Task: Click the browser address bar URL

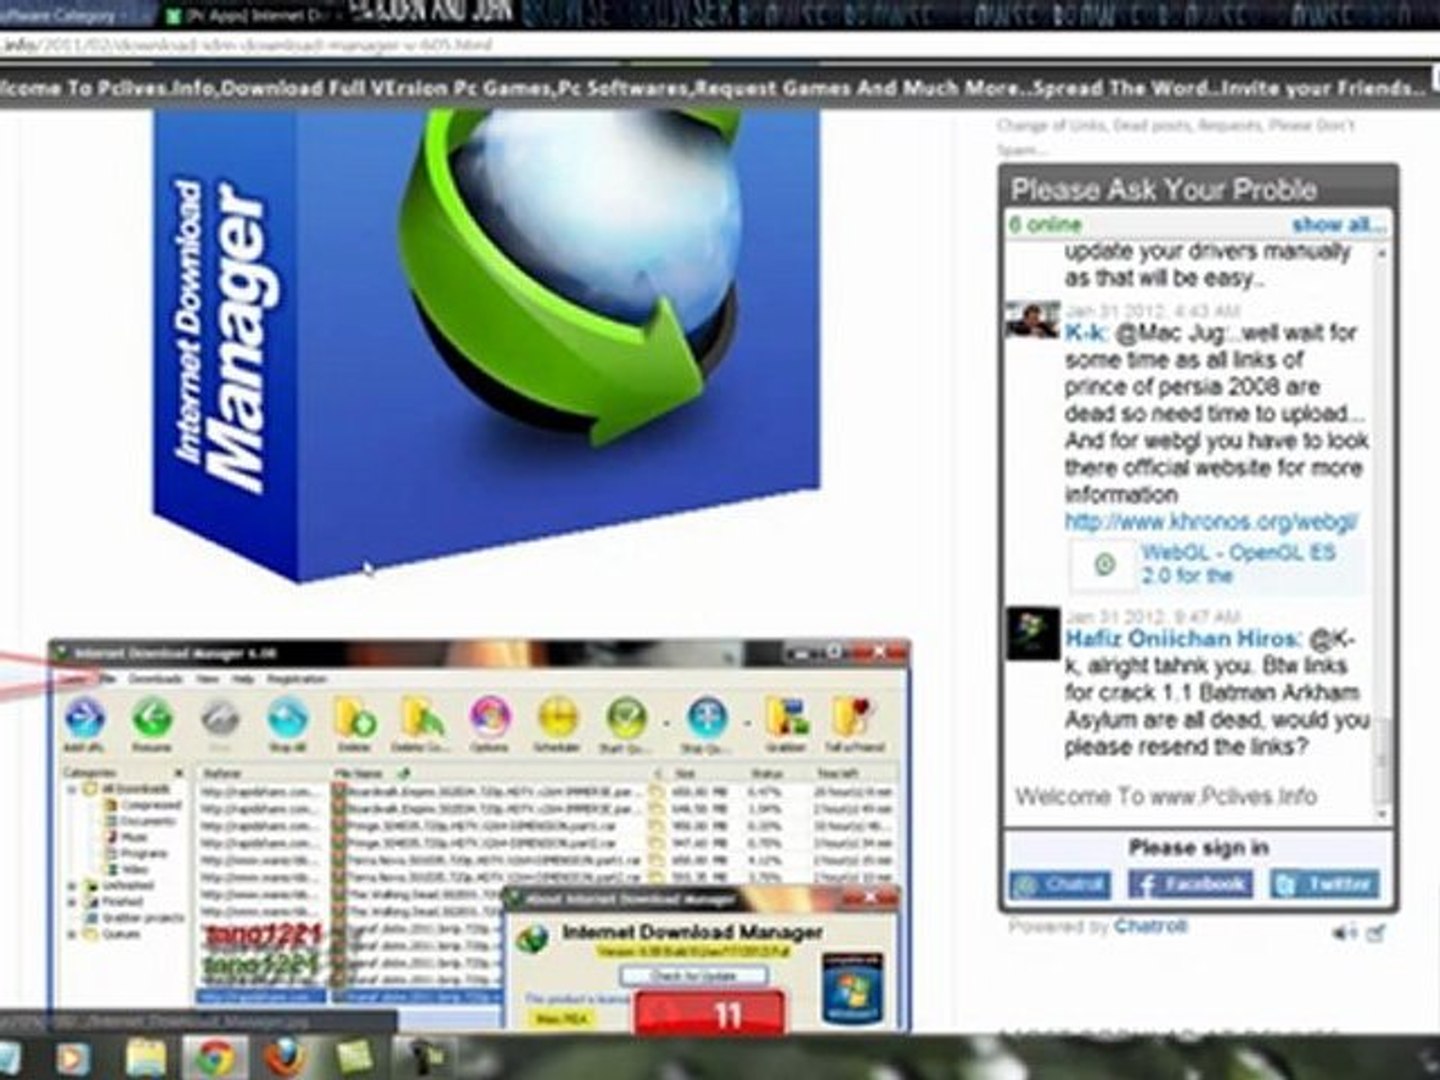Action: (248, 45)
